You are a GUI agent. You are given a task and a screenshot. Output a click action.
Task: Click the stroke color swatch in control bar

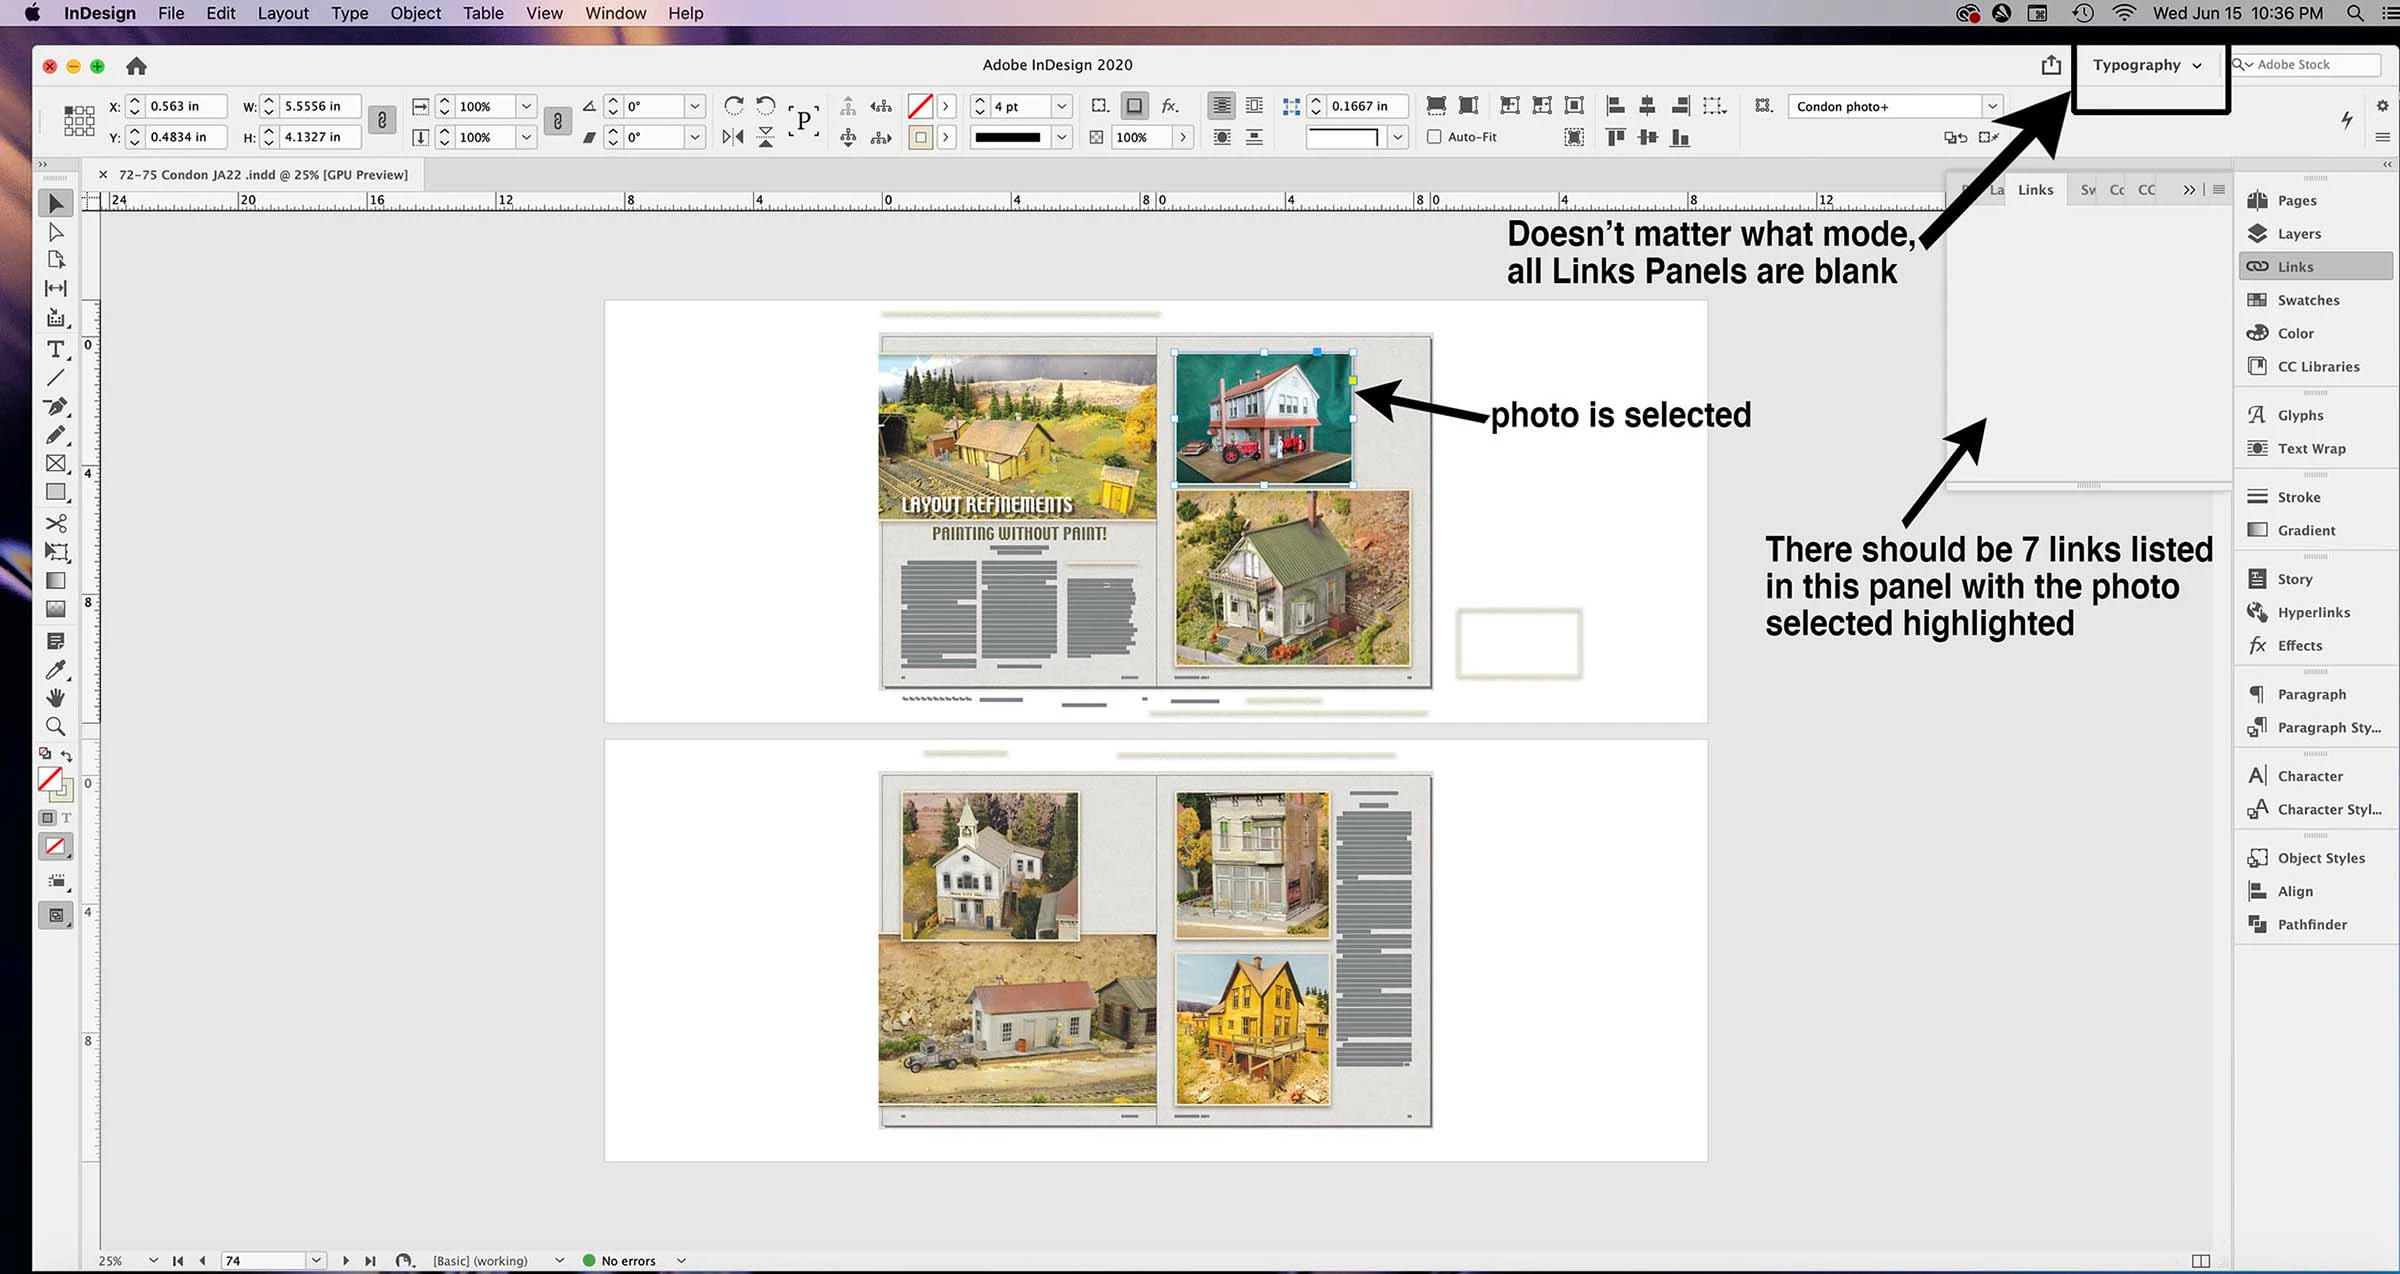(920, 137)
